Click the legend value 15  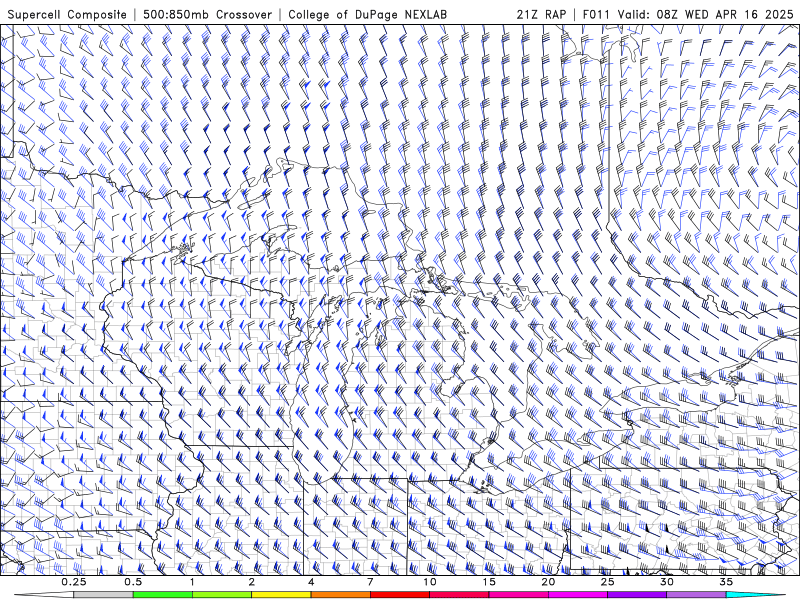[x=489, y=582]
